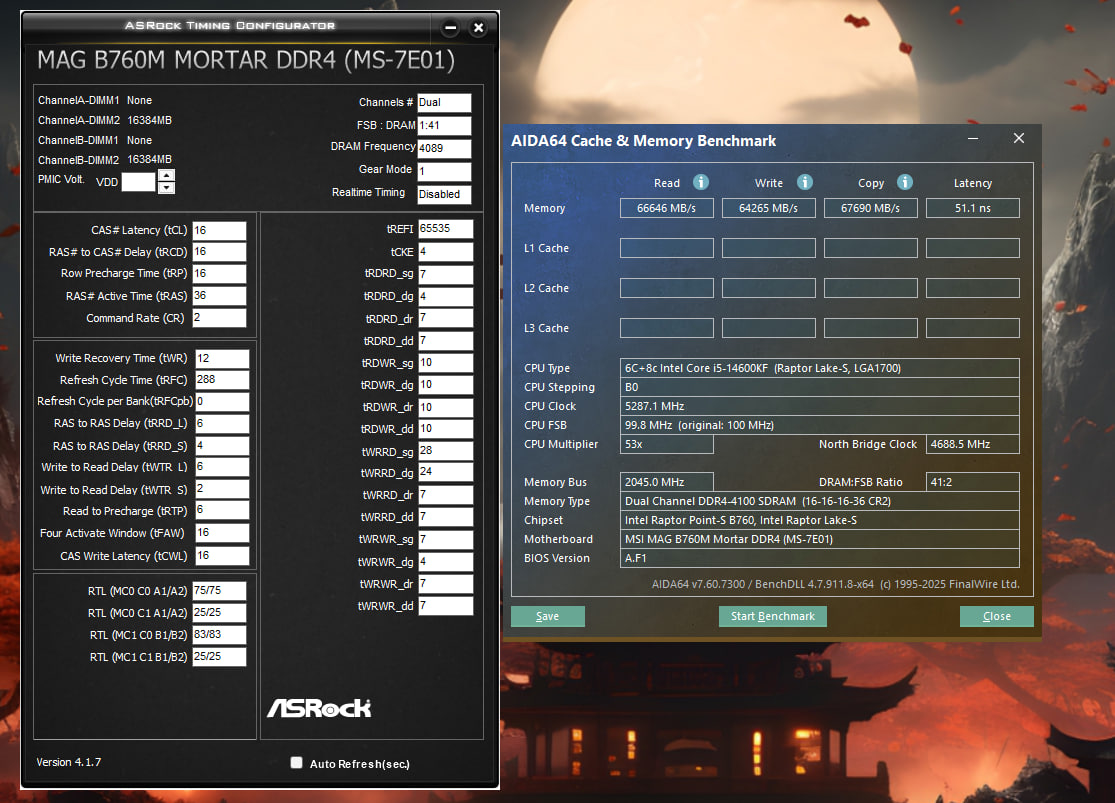Click the Read to Precharge (tRTP) field
This screenshot has height=803, width=1115.
click(222, 510)
